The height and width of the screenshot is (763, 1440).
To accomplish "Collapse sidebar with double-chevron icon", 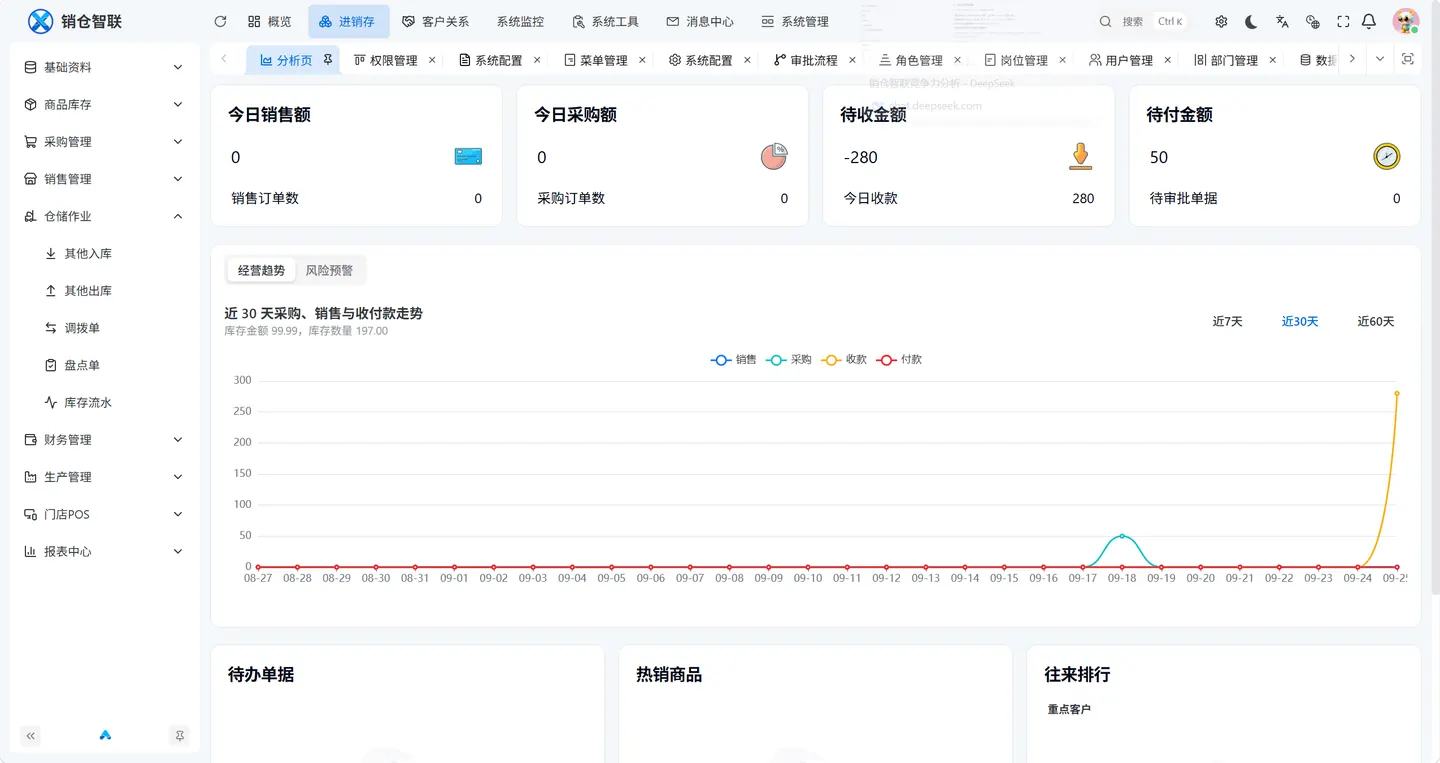I will 31,736.
